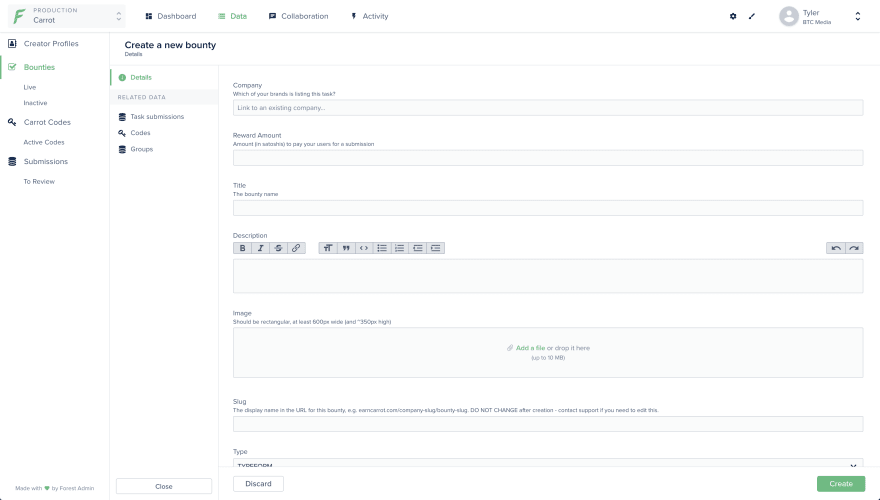
Task: Click Add a file link
Action: pos(530,348)
